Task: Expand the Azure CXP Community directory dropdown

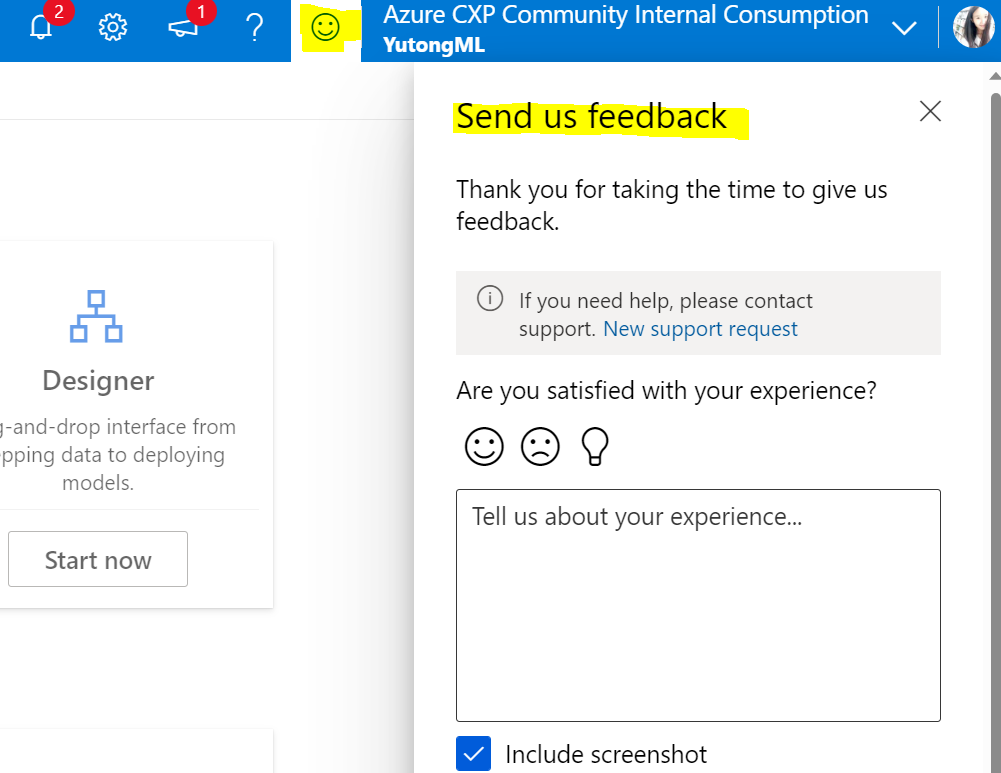Action: (x=904, y=28)
